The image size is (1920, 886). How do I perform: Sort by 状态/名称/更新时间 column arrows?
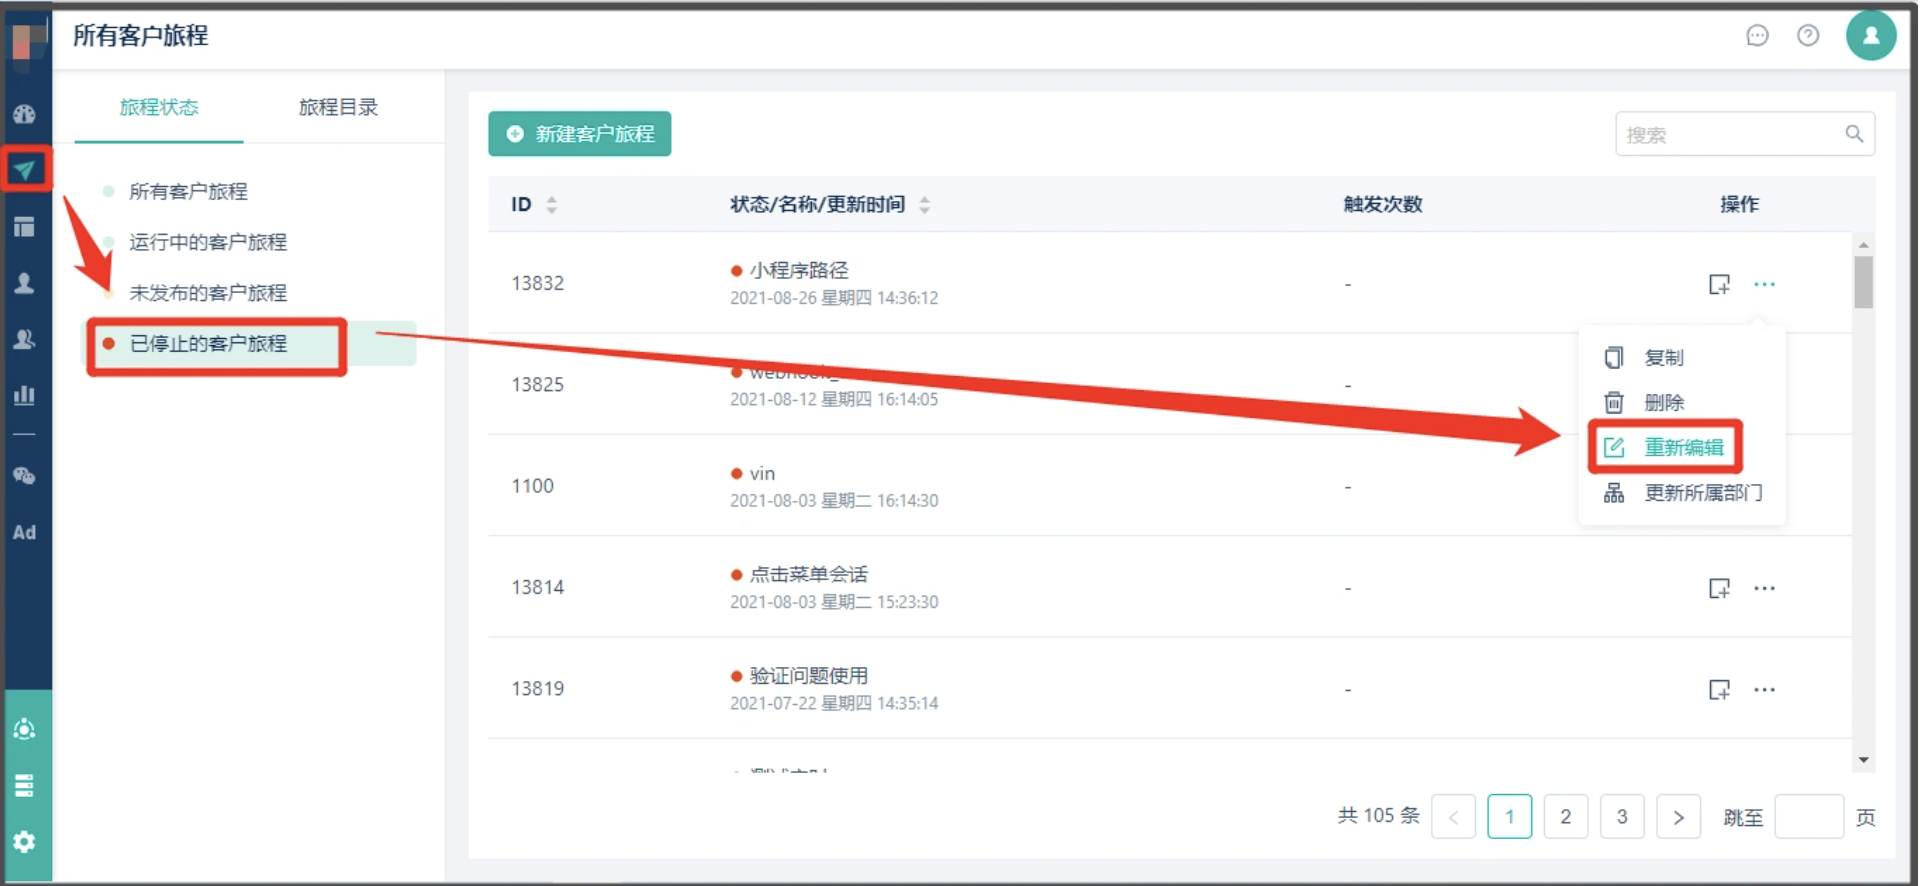click(924, 205)
